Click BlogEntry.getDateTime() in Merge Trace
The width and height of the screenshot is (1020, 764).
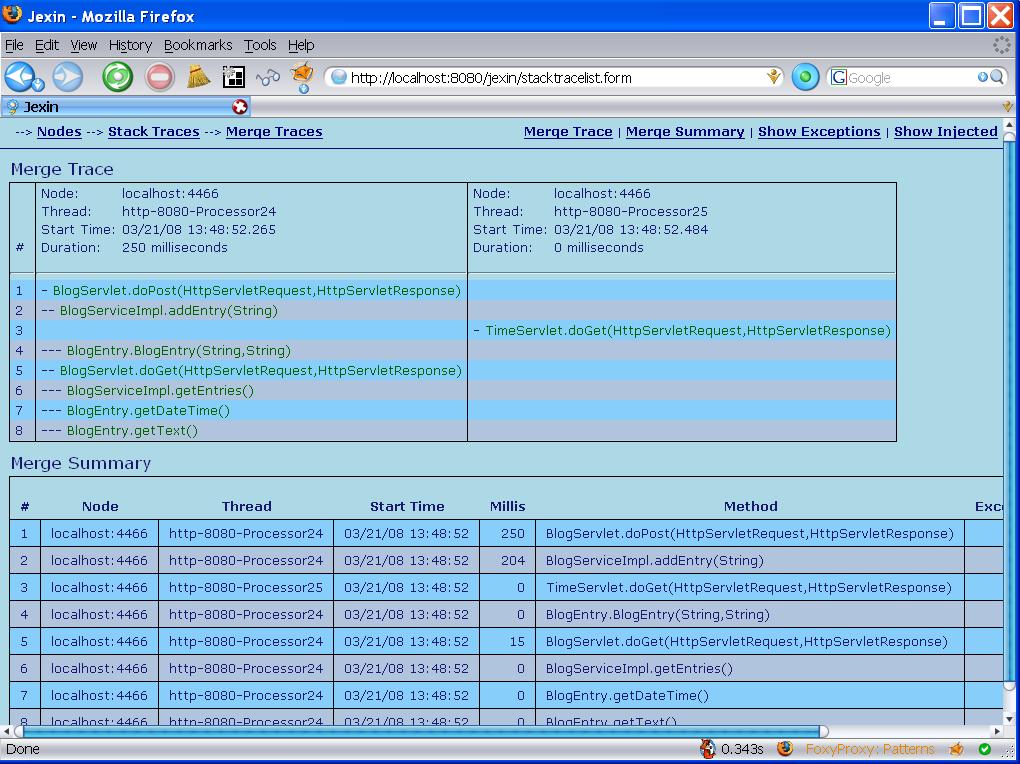[x=148, y=411]
